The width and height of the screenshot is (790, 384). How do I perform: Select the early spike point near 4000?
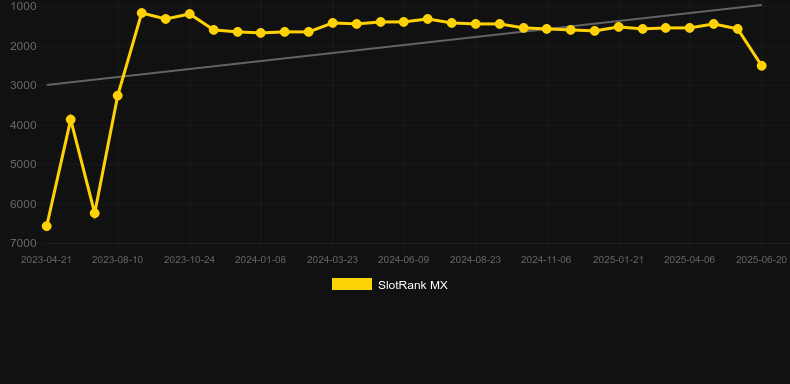[71, 119]
